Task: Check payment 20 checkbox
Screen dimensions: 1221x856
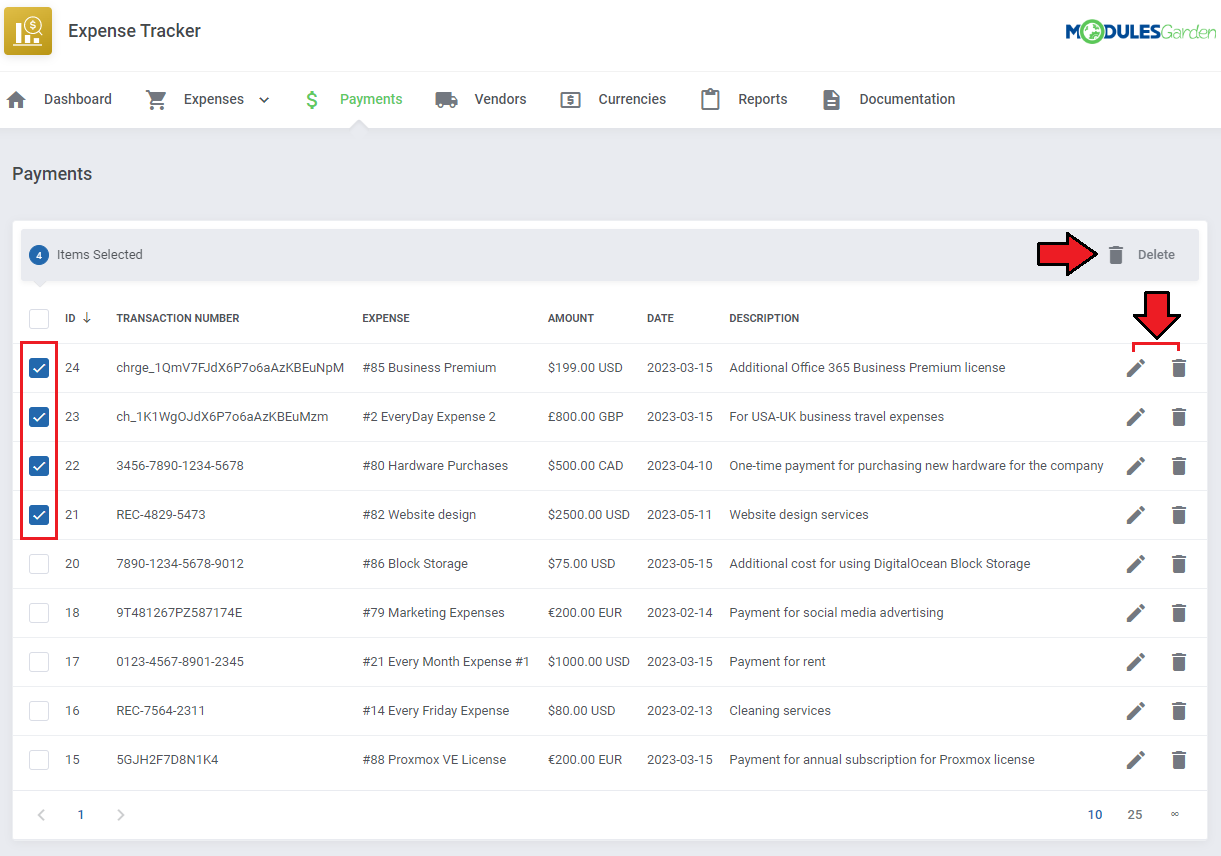Action: 39,564
